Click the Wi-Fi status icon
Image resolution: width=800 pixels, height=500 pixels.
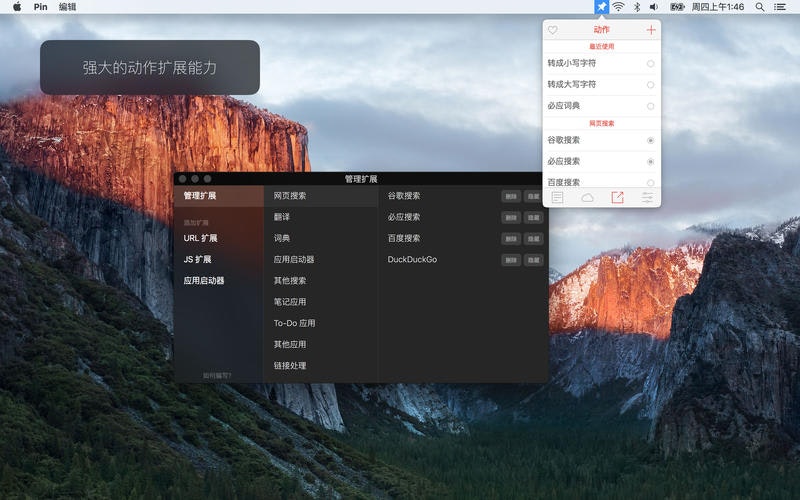pyautogui.click(x=618, y=7)
